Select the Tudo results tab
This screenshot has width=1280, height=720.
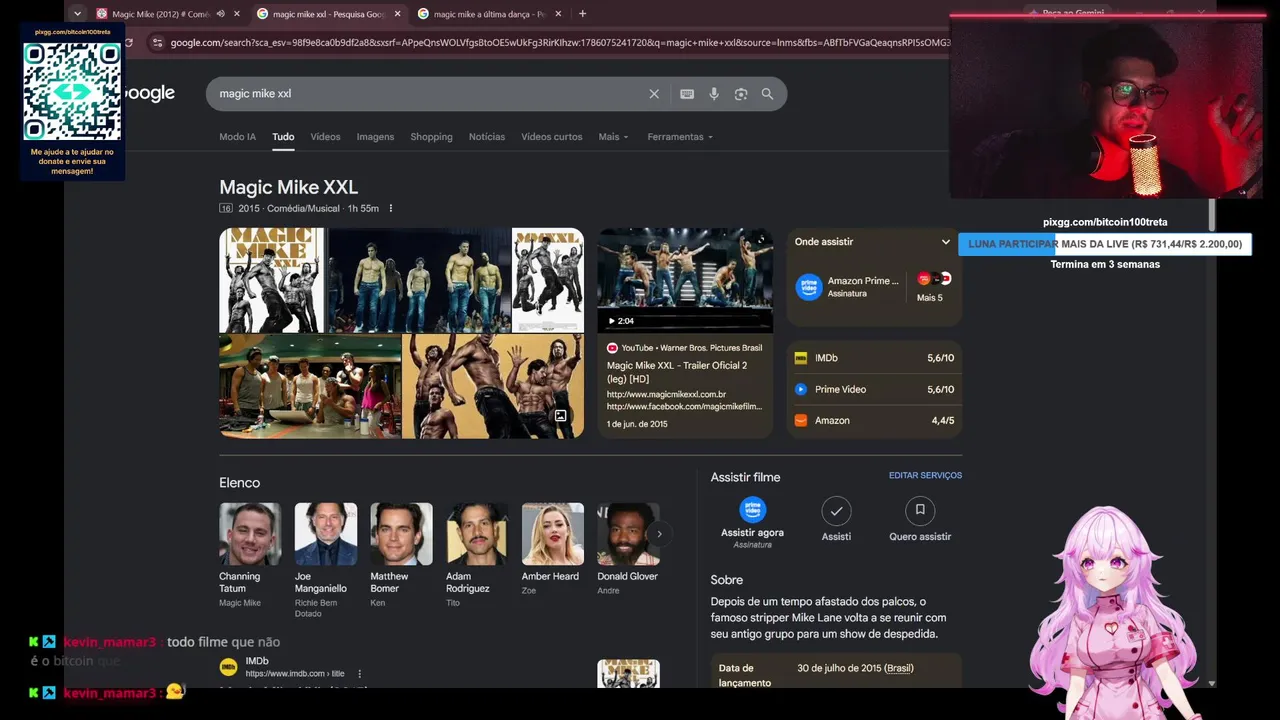pyautogui.click(x=283, y=137)
